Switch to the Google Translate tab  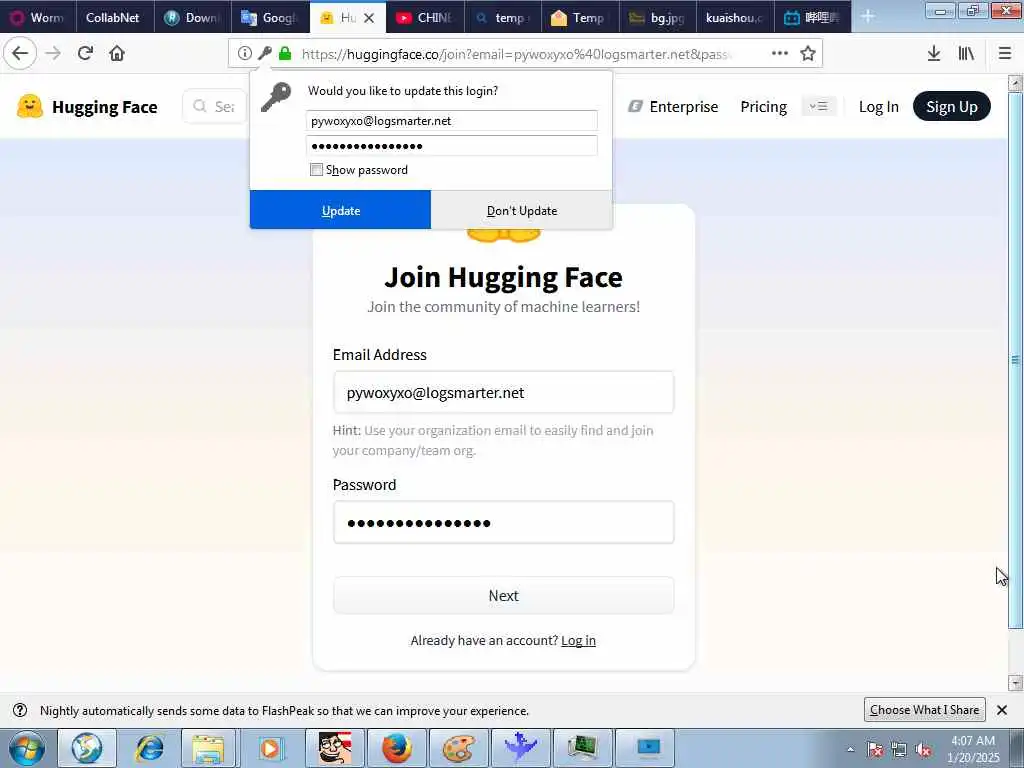[270, 18]
